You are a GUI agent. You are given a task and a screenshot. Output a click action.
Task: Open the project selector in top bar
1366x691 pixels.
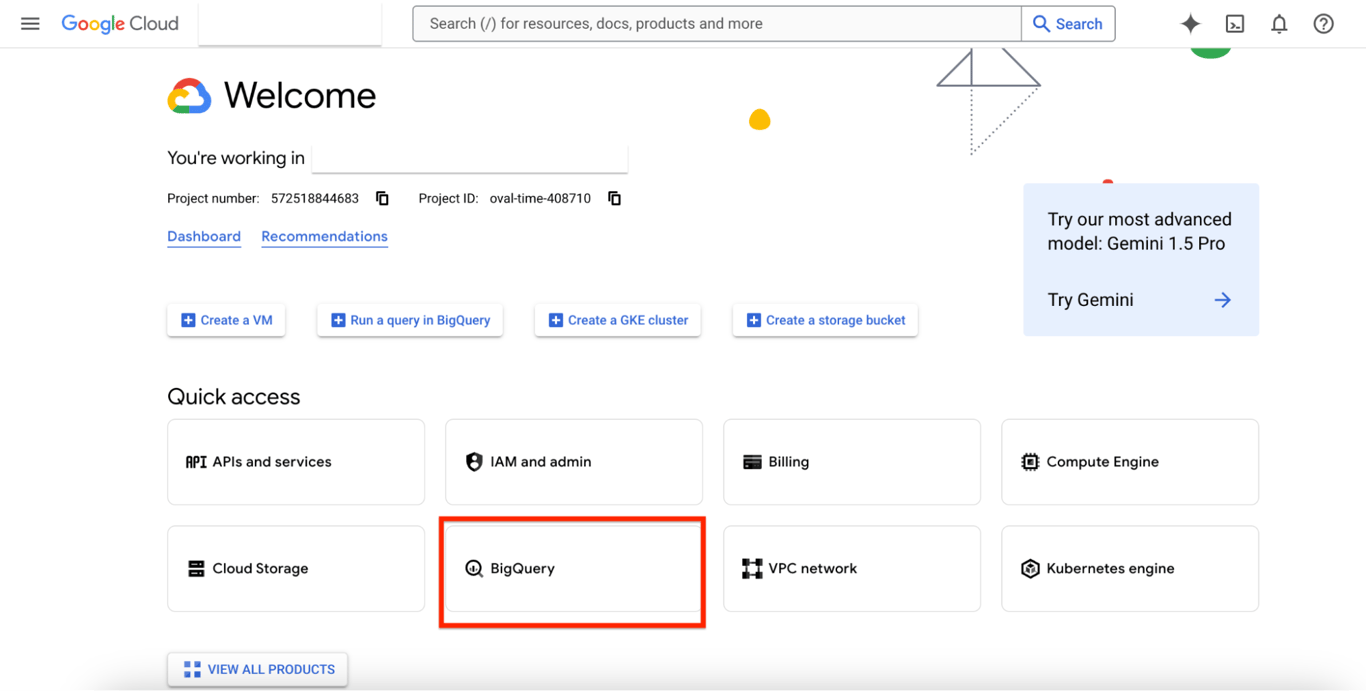(x=290, y=24)
